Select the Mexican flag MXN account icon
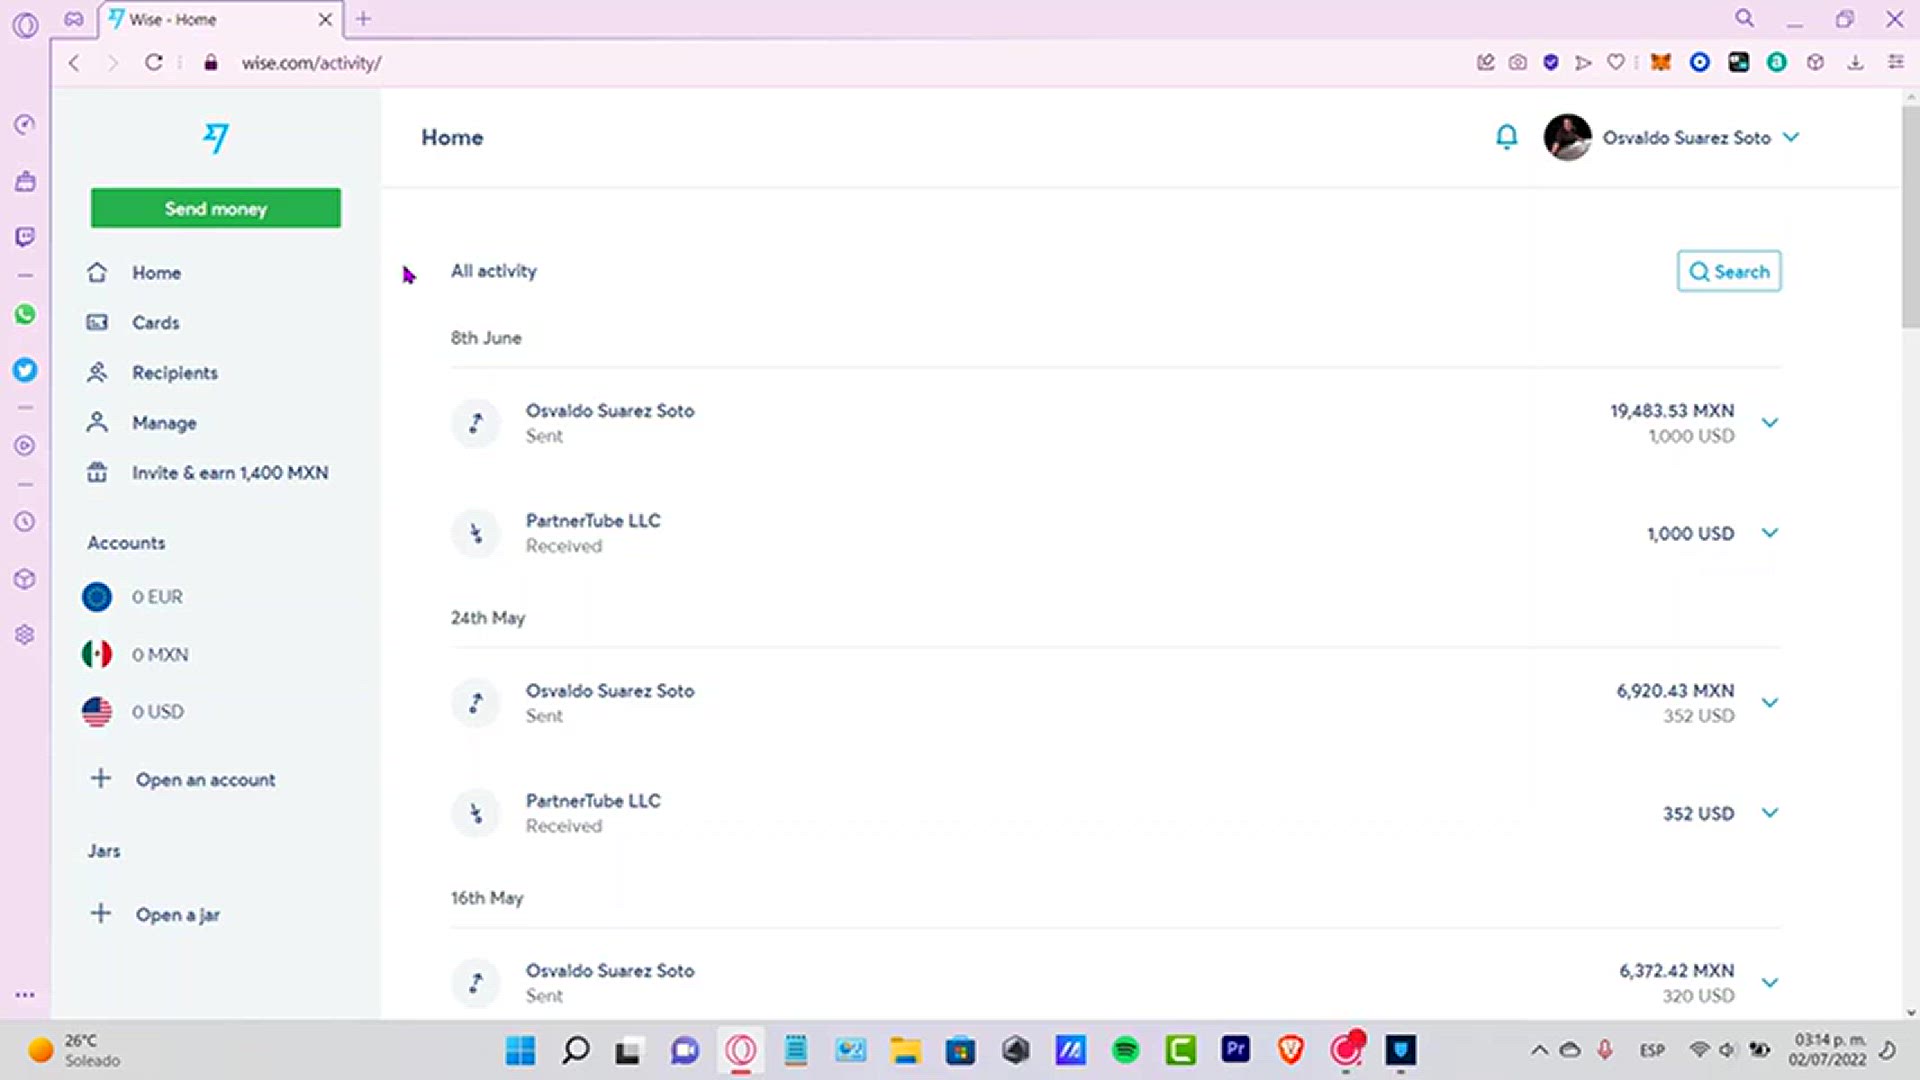 pyautogui.click(x=97, y=654)
